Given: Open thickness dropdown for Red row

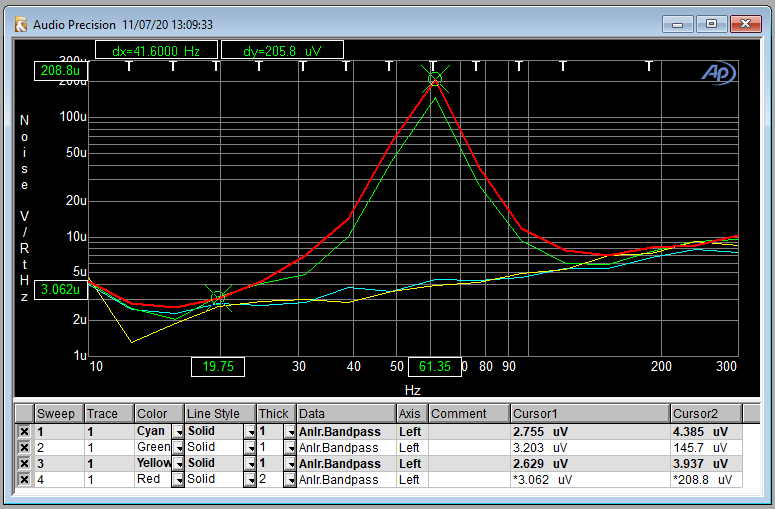Looking at the screenshot, I should coord(290,479).
